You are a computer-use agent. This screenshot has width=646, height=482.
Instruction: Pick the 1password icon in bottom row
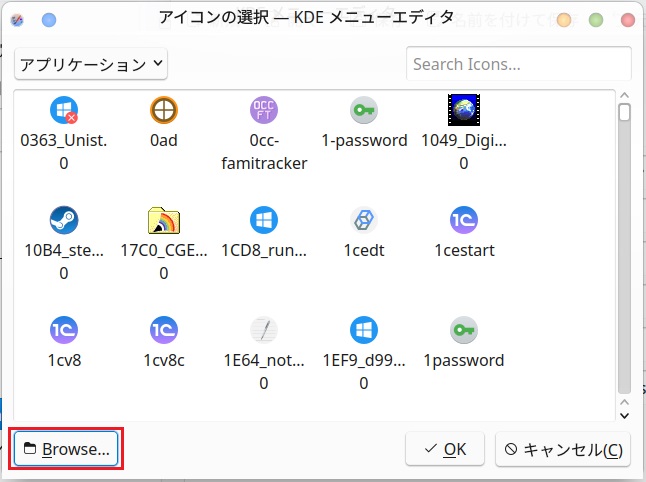464,329
